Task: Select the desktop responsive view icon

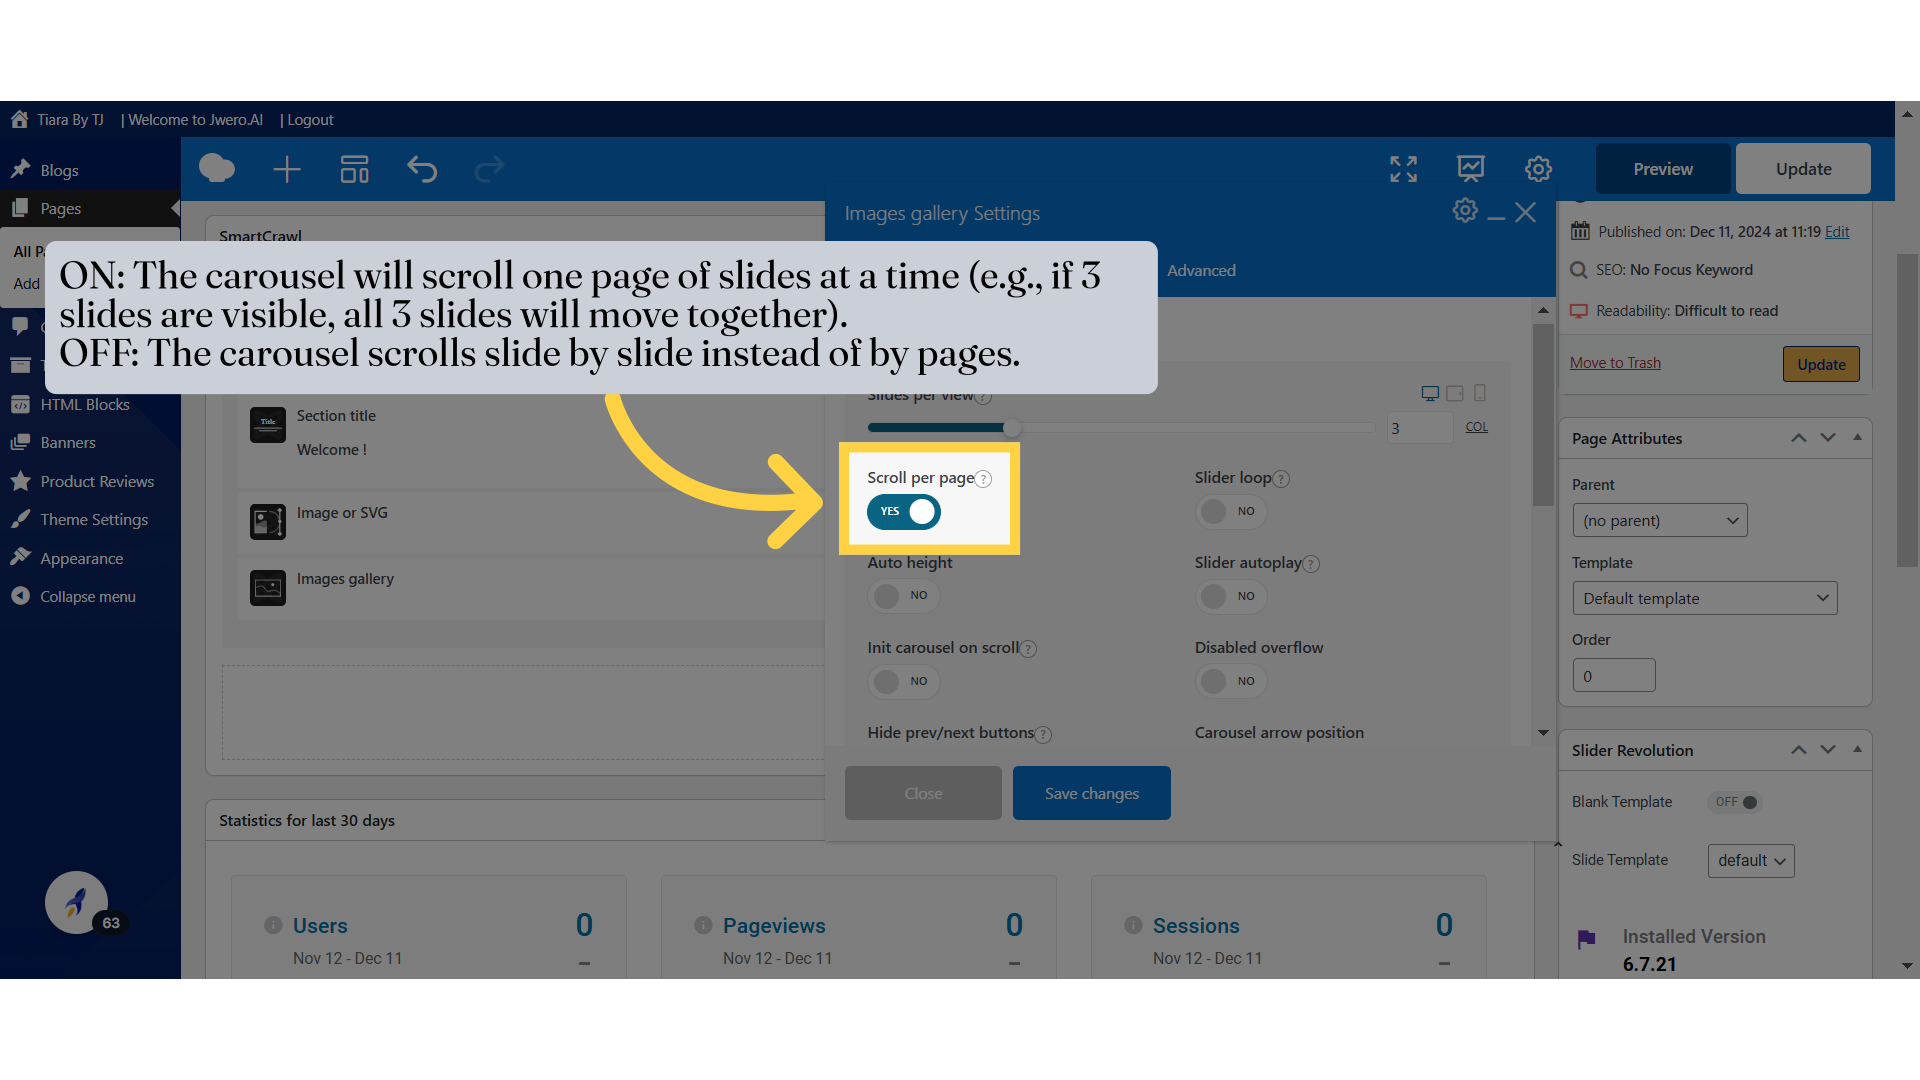Action: point(1430,393)
